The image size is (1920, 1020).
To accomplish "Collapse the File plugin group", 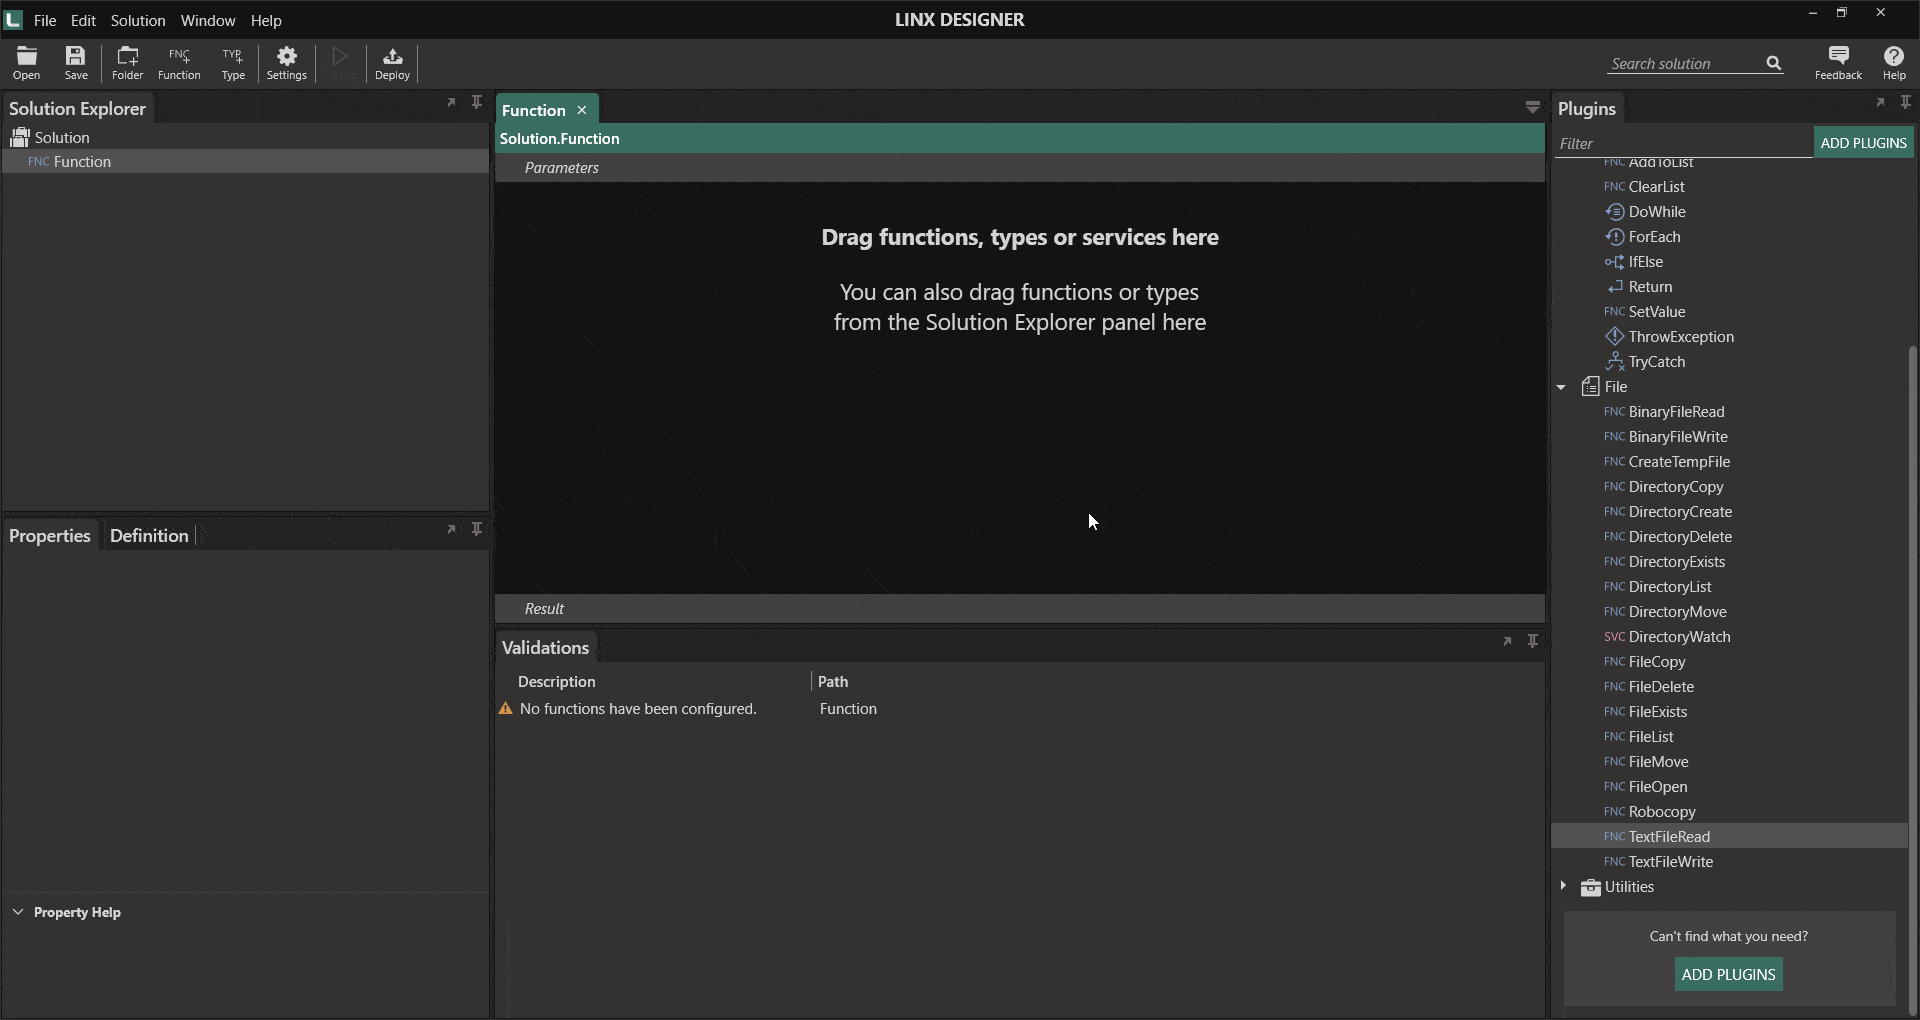I will [1562, 387].
